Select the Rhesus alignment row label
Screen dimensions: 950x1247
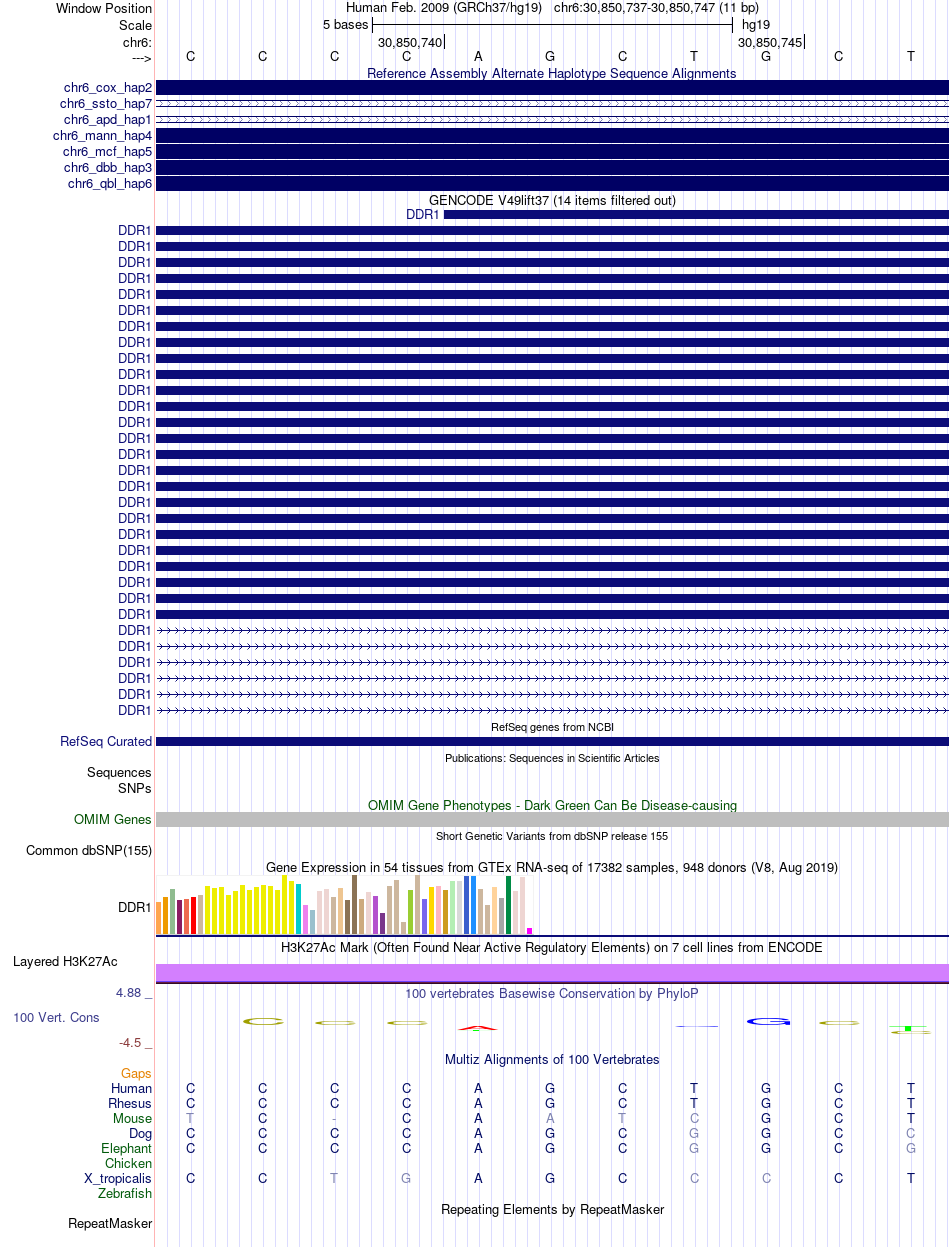pos(130,1103)
